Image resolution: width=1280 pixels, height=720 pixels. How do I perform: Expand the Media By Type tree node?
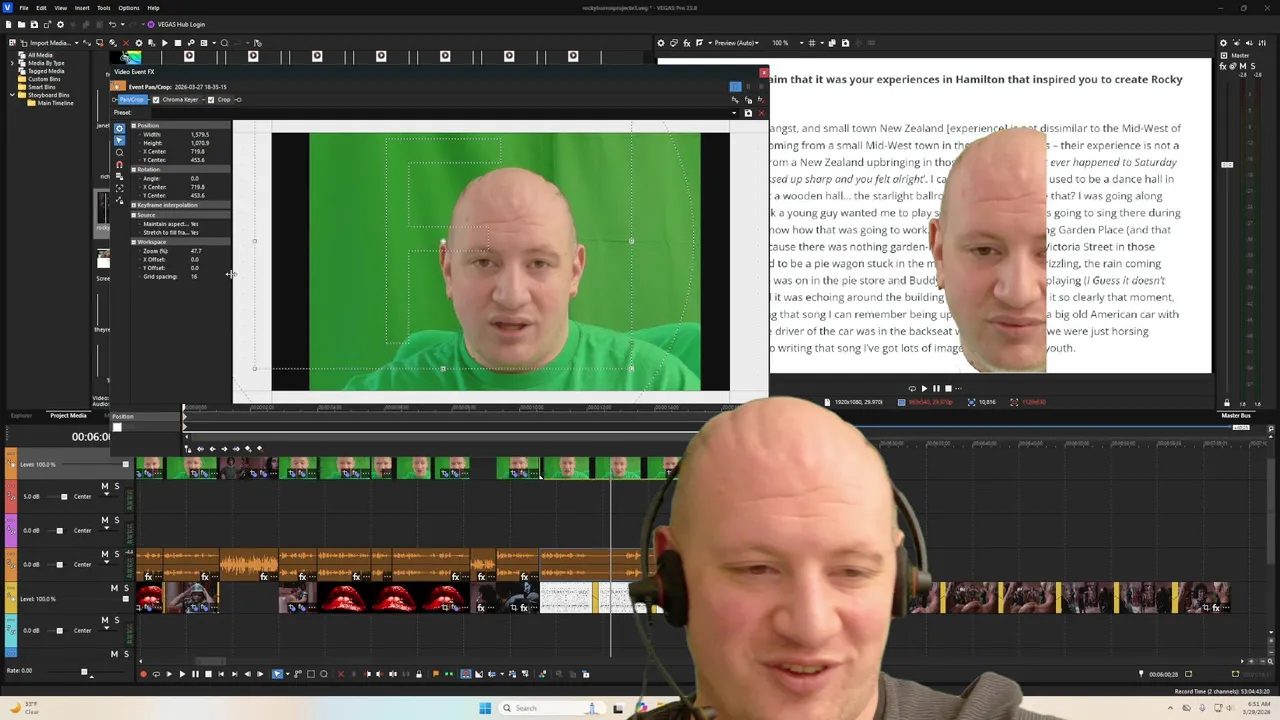click(12, 63)
